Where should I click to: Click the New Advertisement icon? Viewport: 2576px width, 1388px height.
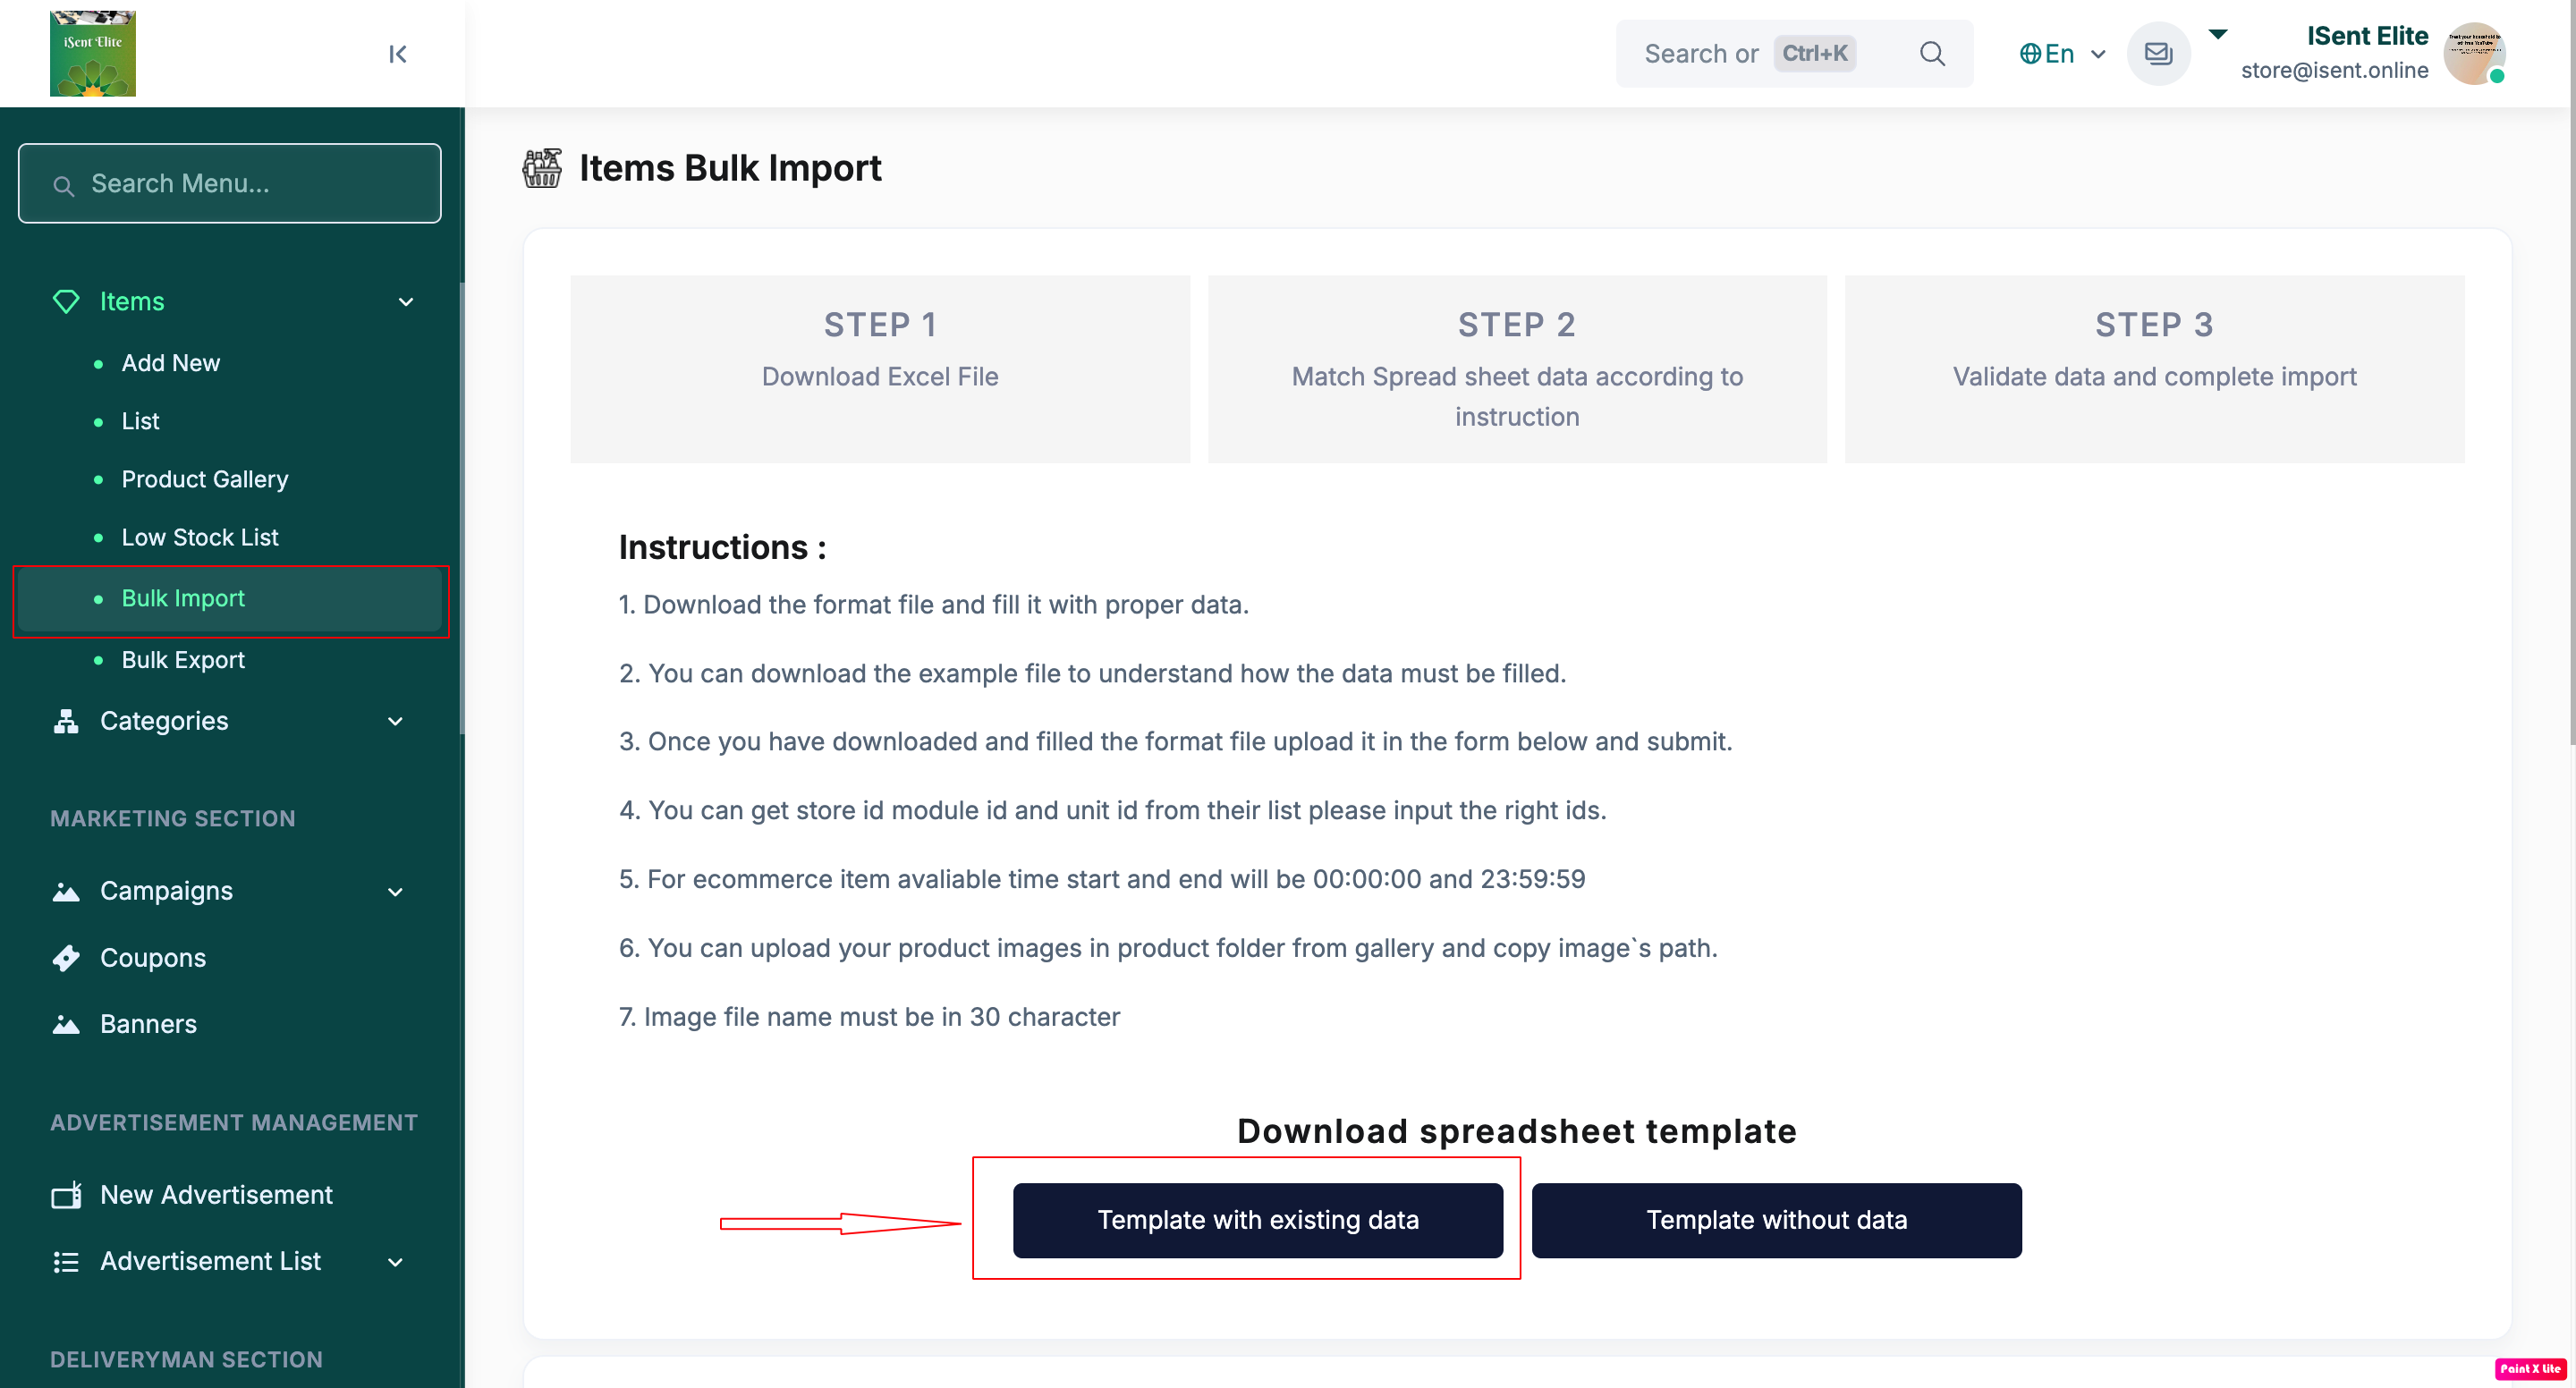pos(66,1195)
